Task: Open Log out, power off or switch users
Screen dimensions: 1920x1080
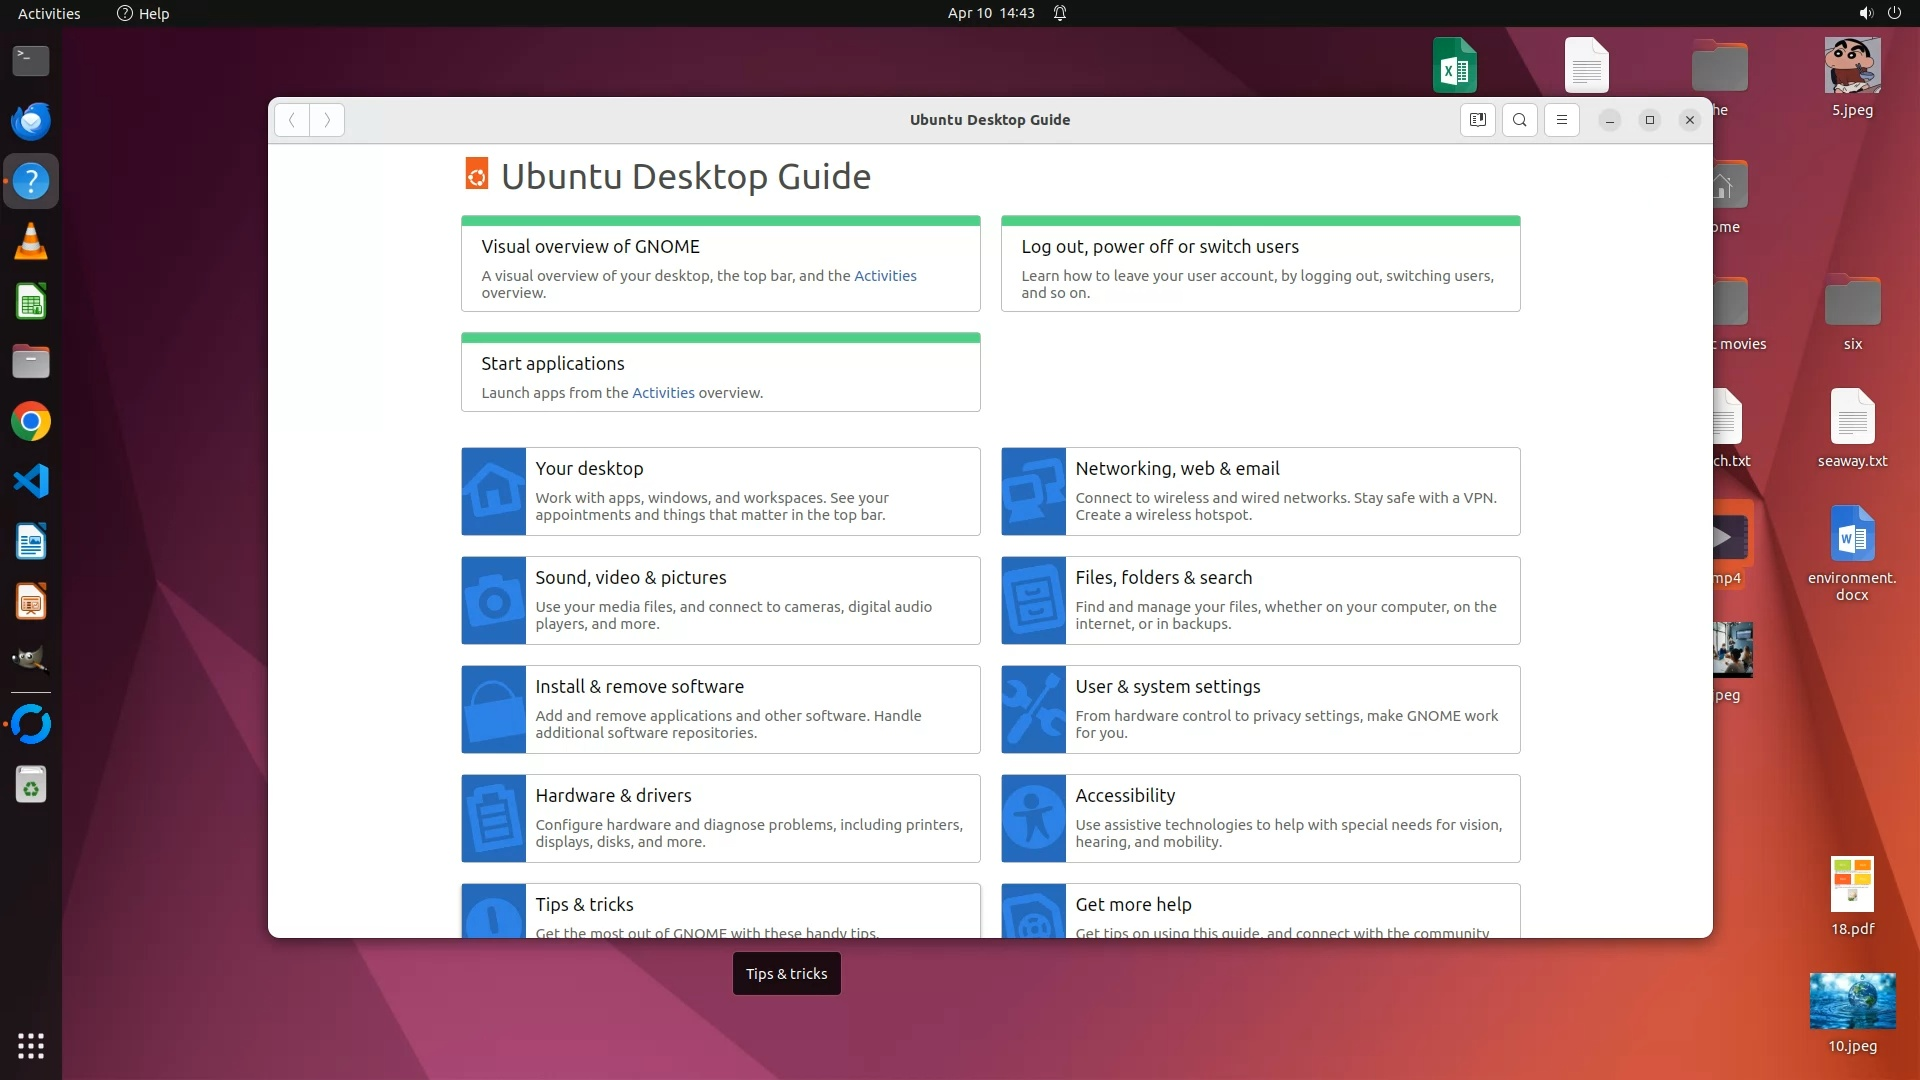Action: click(1159, 247)
